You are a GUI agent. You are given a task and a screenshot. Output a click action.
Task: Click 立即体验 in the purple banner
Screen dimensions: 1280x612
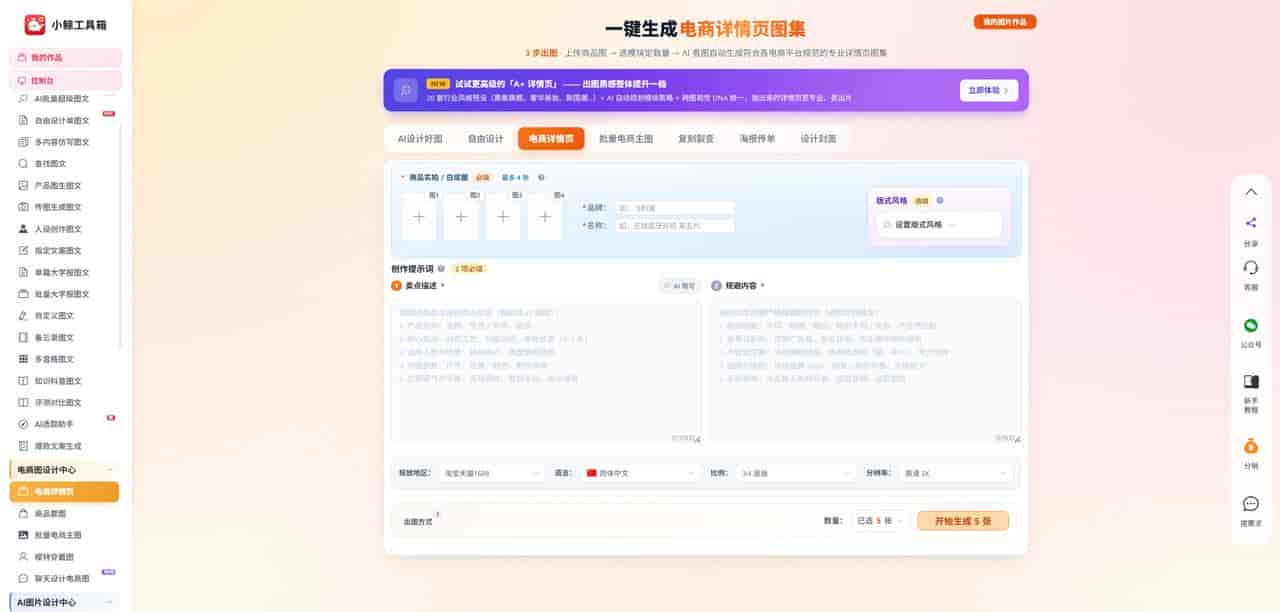[x=989, y=90]
